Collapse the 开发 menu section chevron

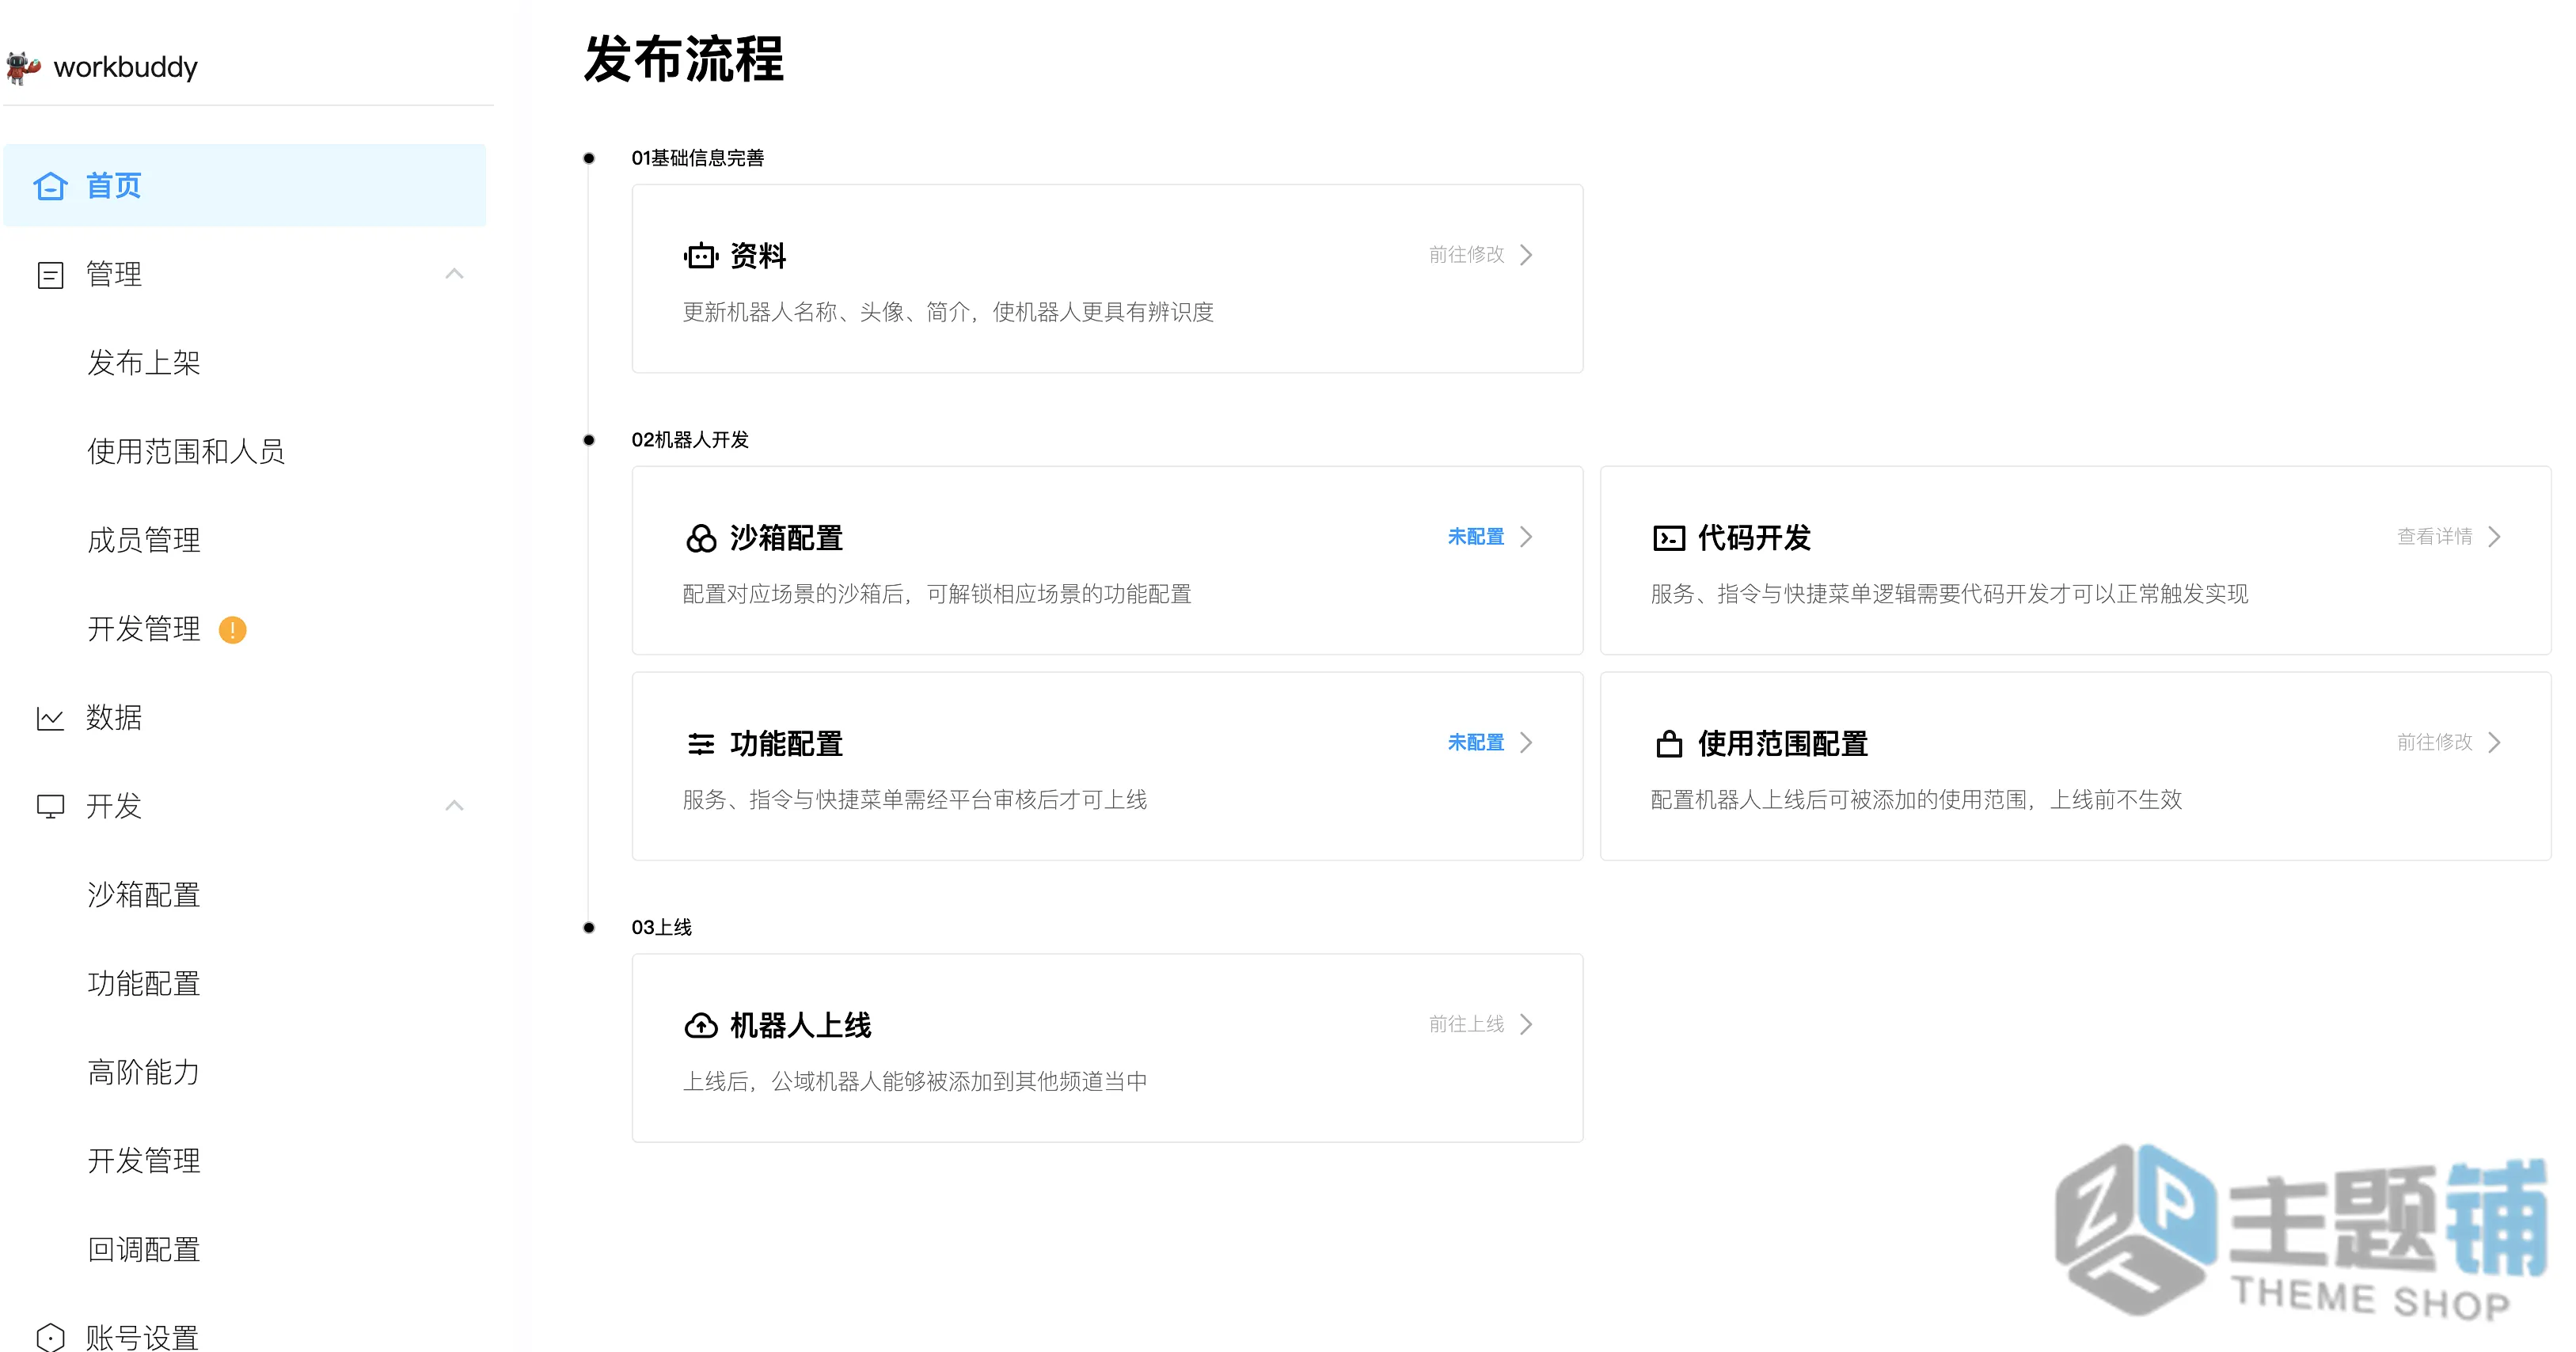coord(454,806)
